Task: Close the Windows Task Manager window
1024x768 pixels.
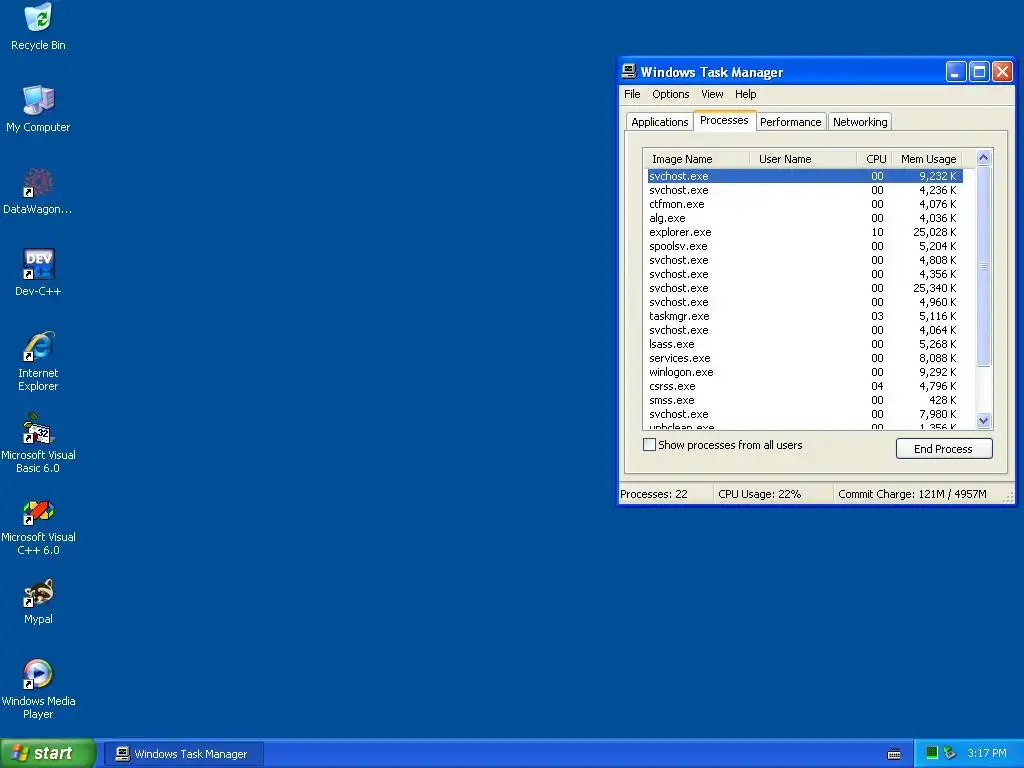Action: [x=1002, y=71]
